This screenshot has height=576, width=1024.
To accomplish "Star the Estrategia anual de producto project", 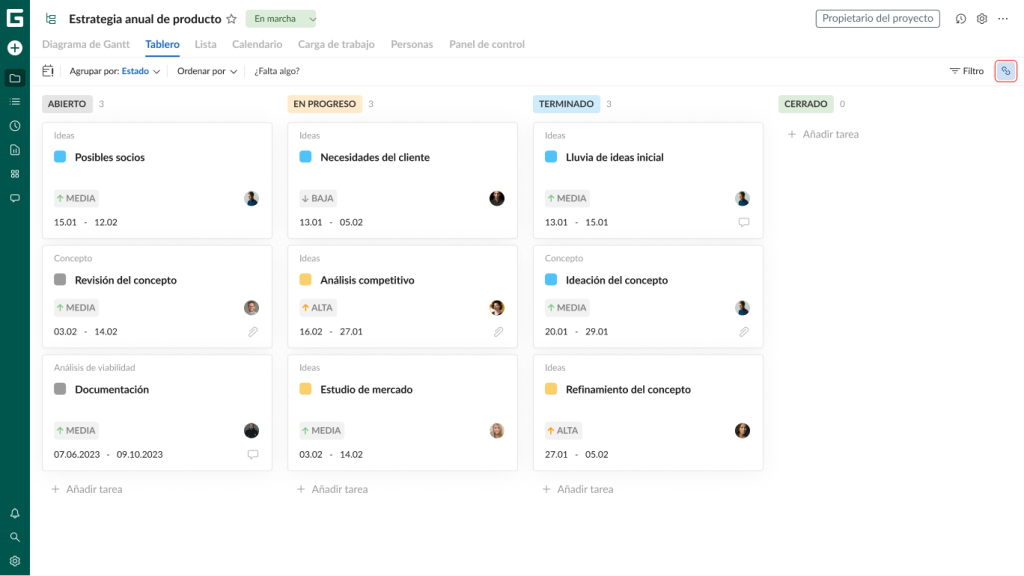I will 231,19.
